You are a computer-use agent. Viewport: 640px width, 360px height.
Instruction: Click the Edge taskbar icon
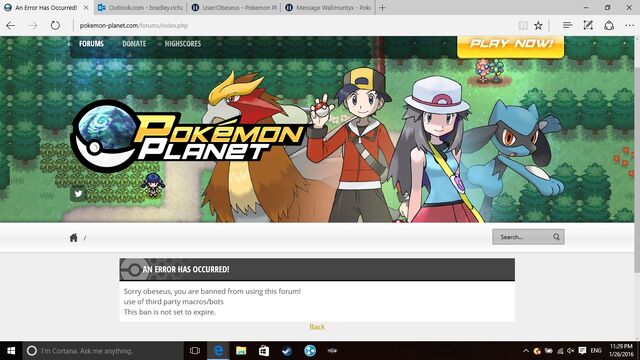(218, 351)
